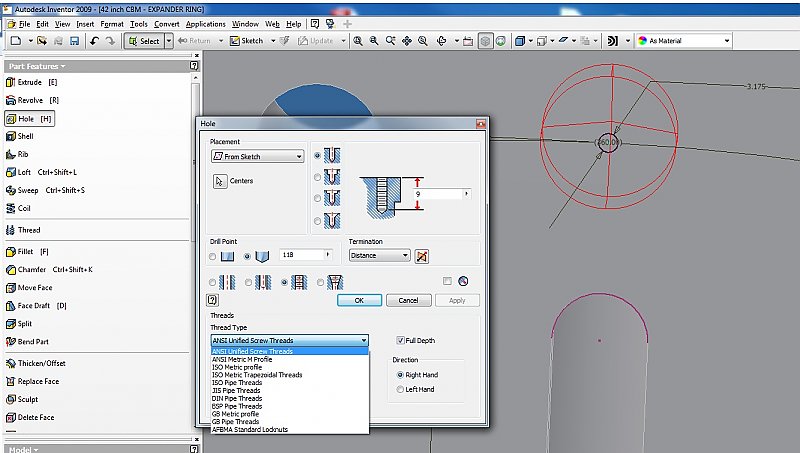
Task: Click the drill point angle field
Action: click(302, 255)
